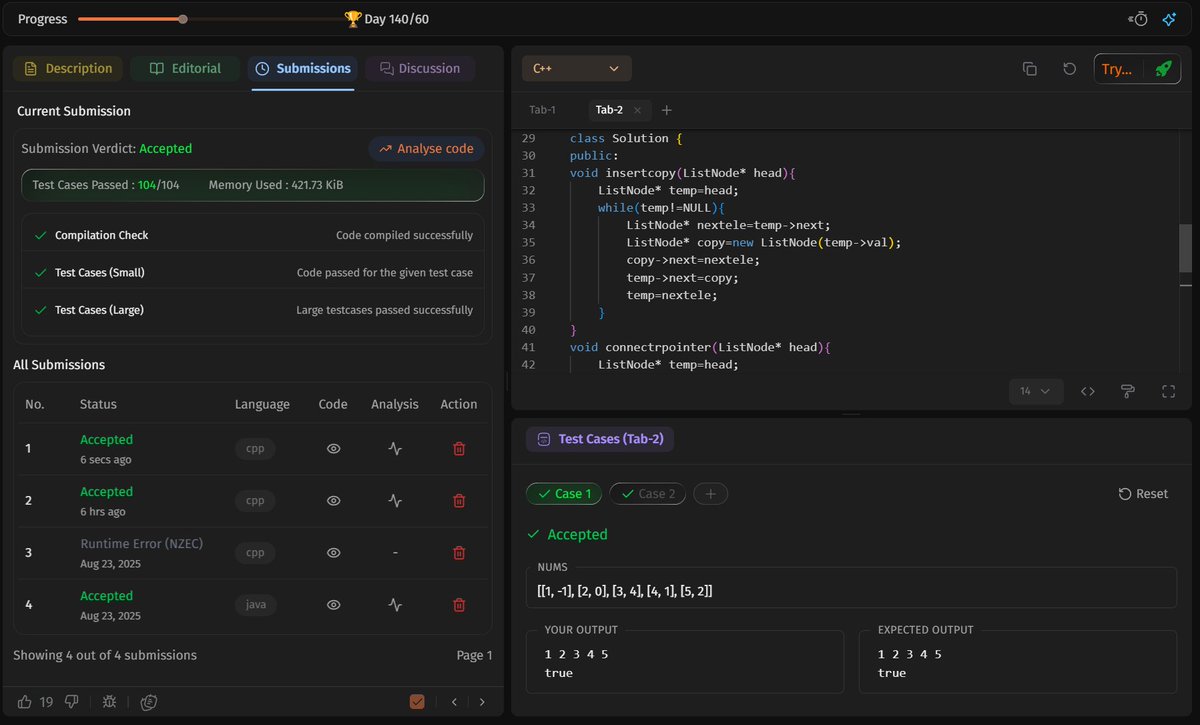Viewport: 1200px width, 725px height.
Task: Delete submission 1 with trash icon
Action: [459, 449]
